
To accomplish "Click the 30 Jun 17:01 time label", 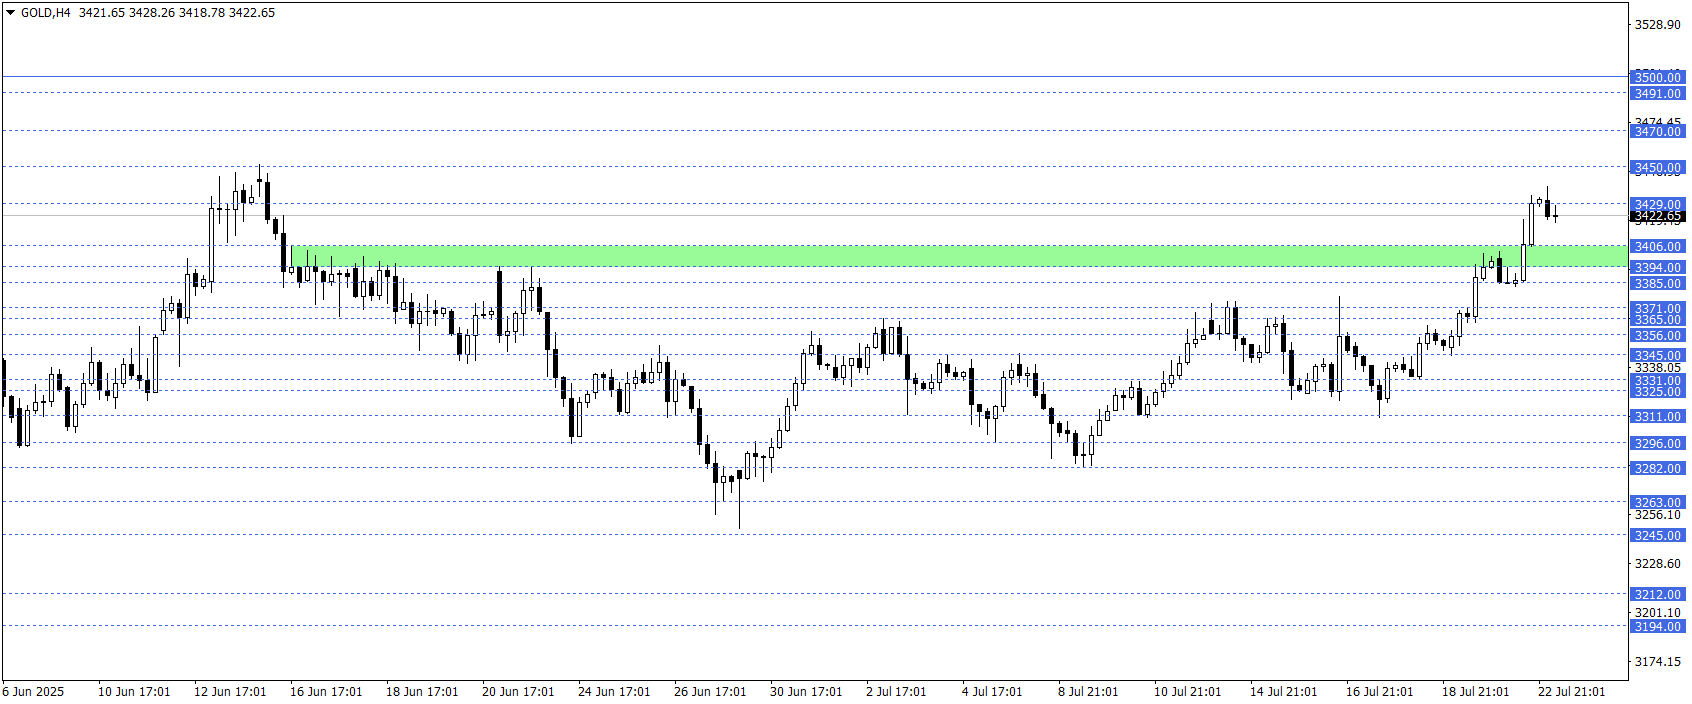I will click(806, 692).
